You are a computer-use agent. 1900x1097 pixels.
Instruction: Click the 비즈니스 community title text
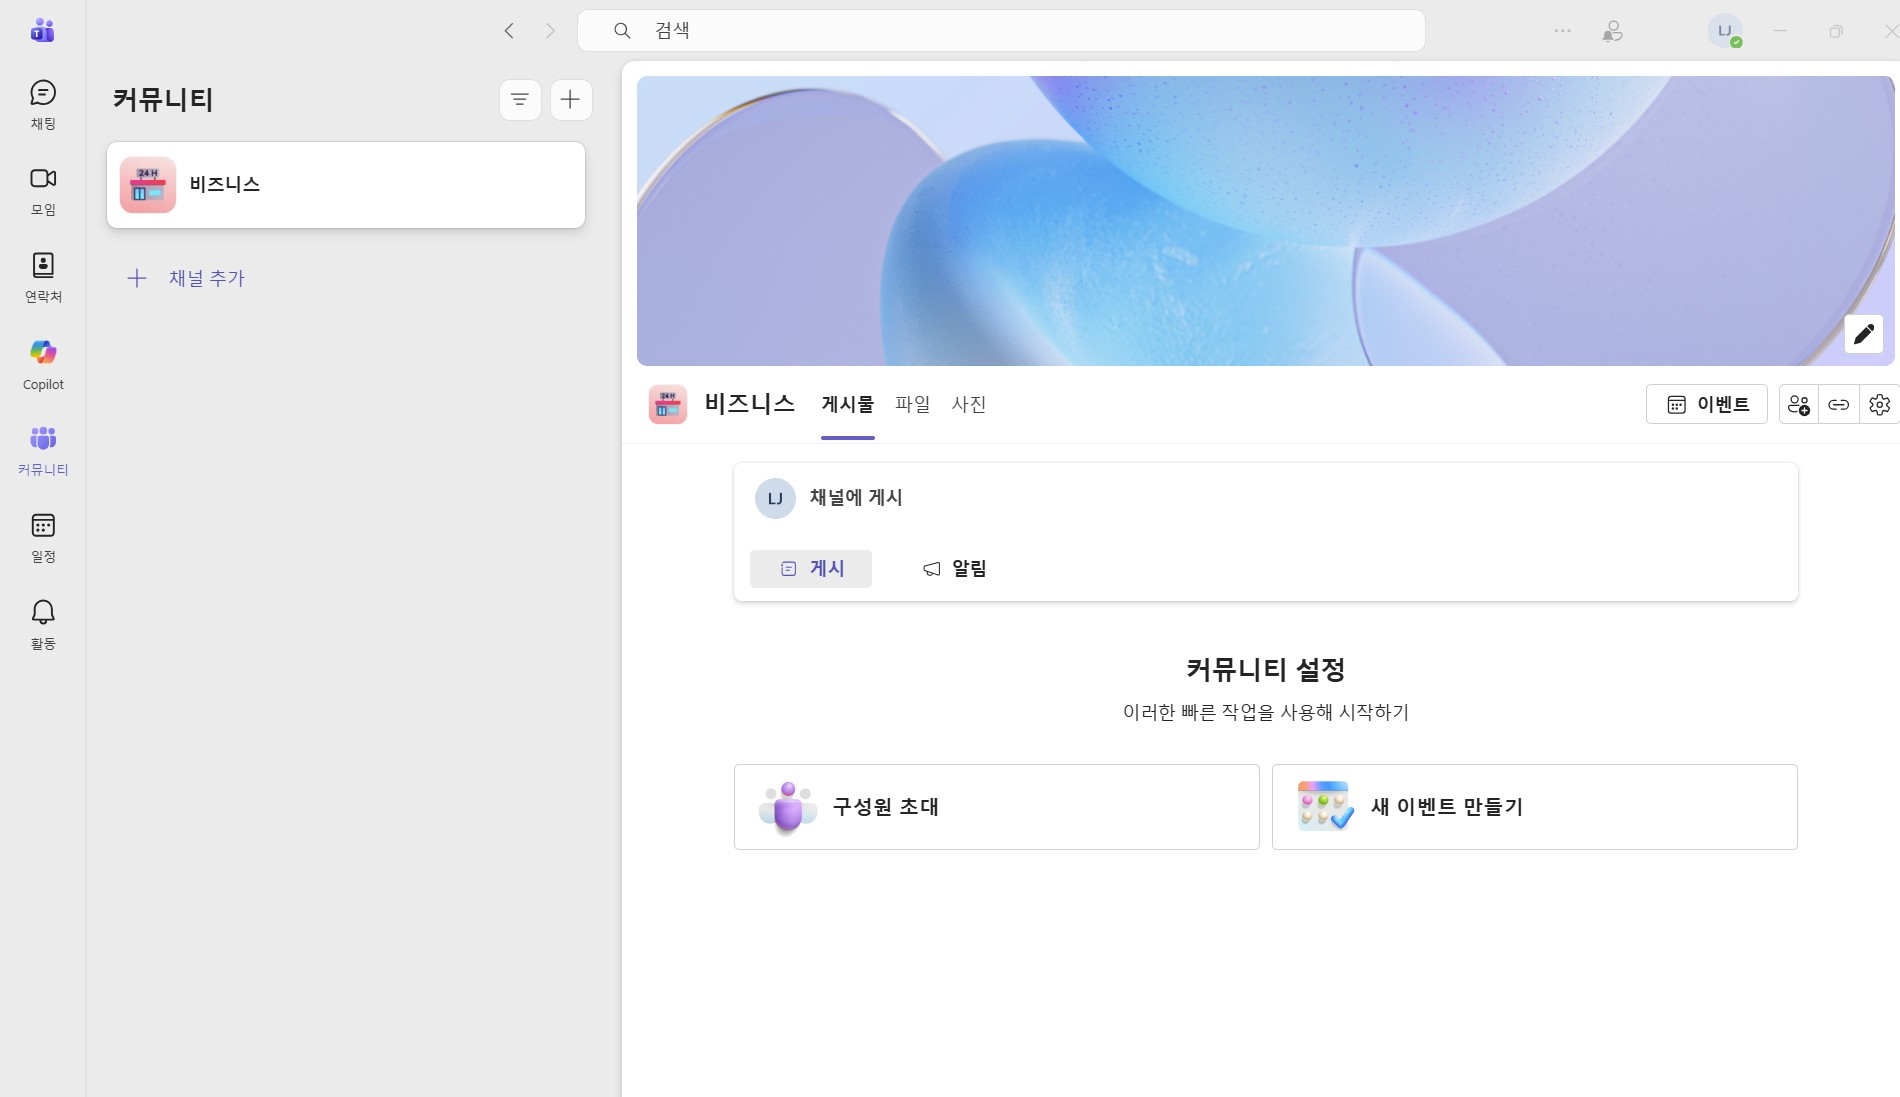(750, 403)
